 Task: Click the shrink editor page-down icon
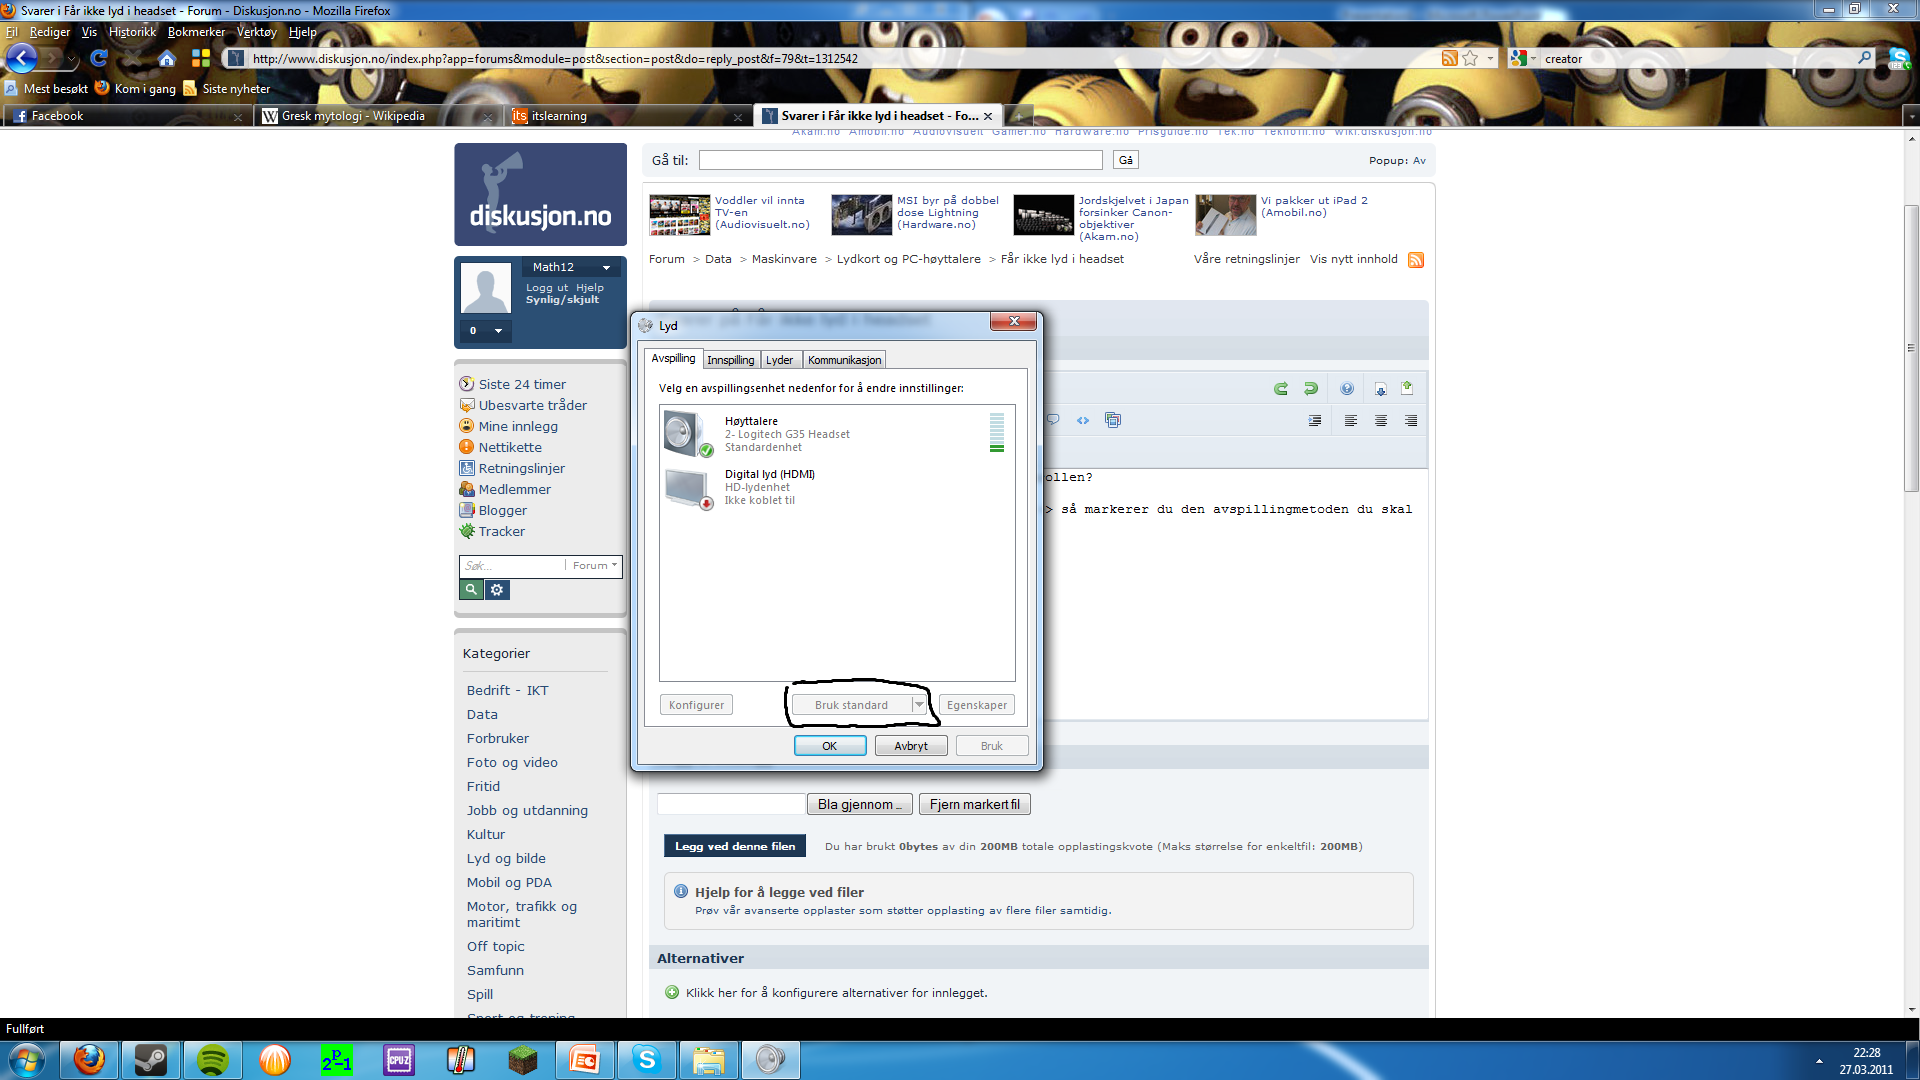pos(1381,389)
